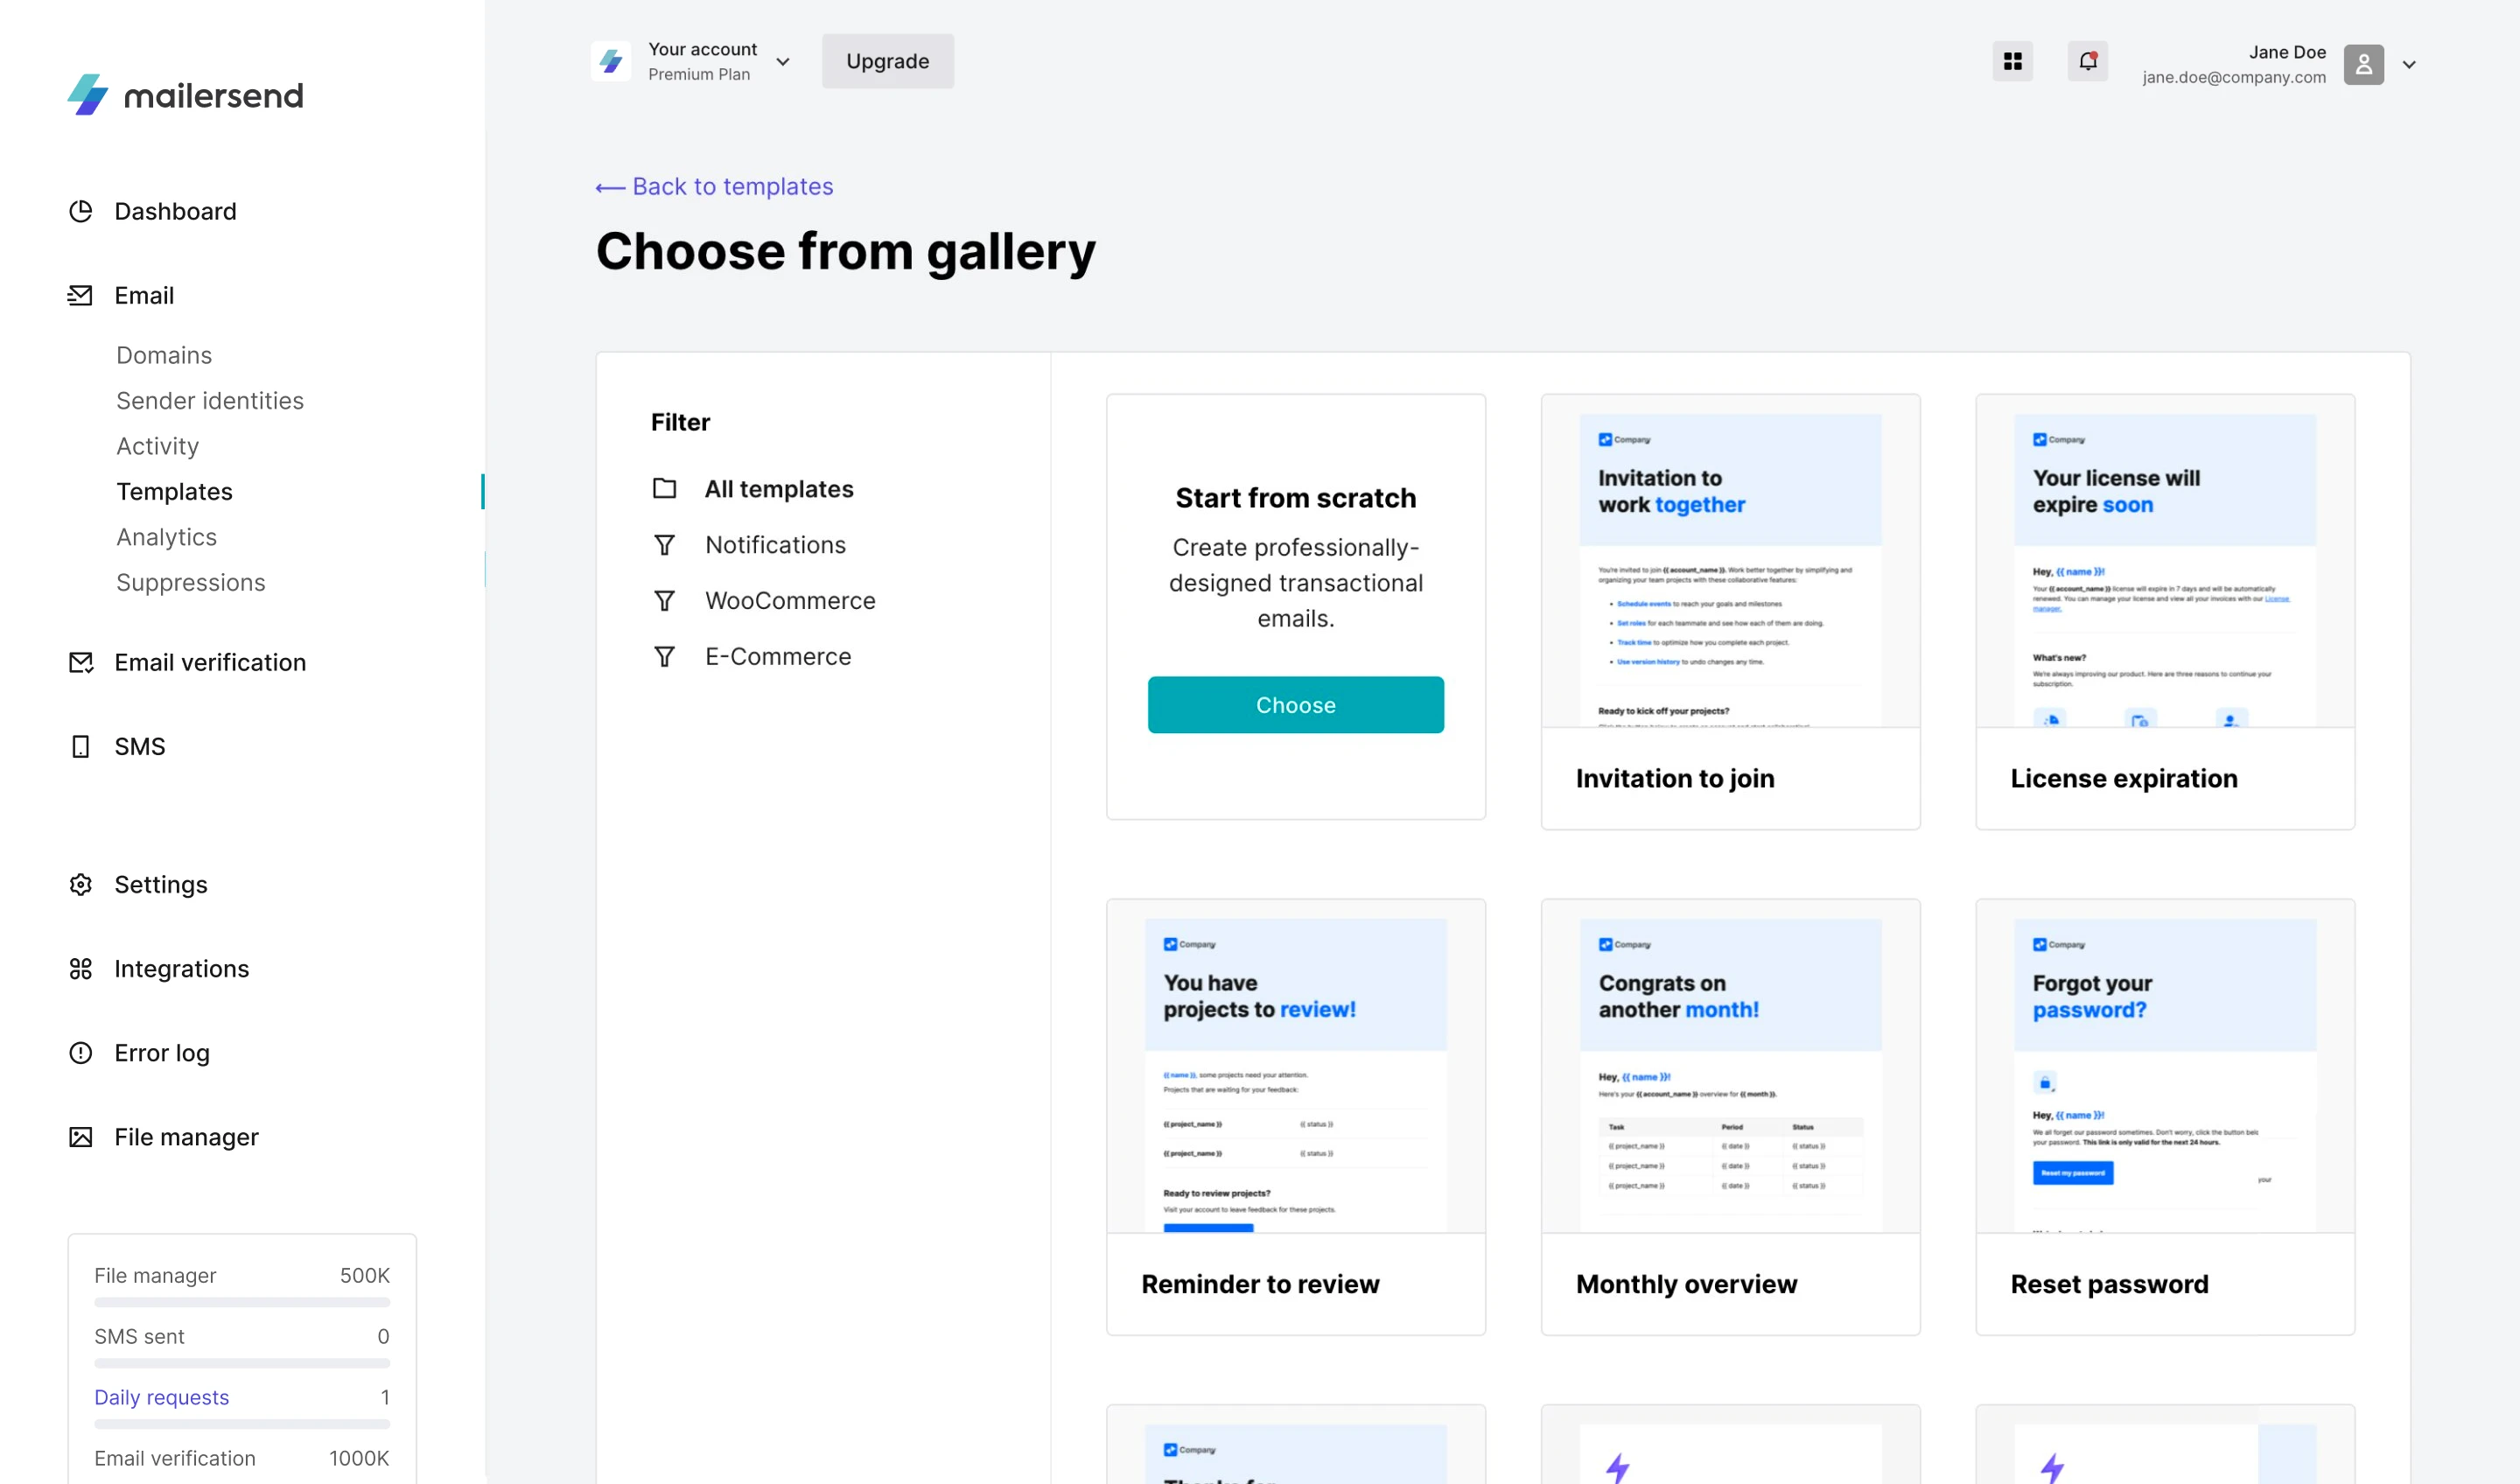Screen dimensions: 2520x1484
Task: Open the SMS section label
Action: click(140, 746)
